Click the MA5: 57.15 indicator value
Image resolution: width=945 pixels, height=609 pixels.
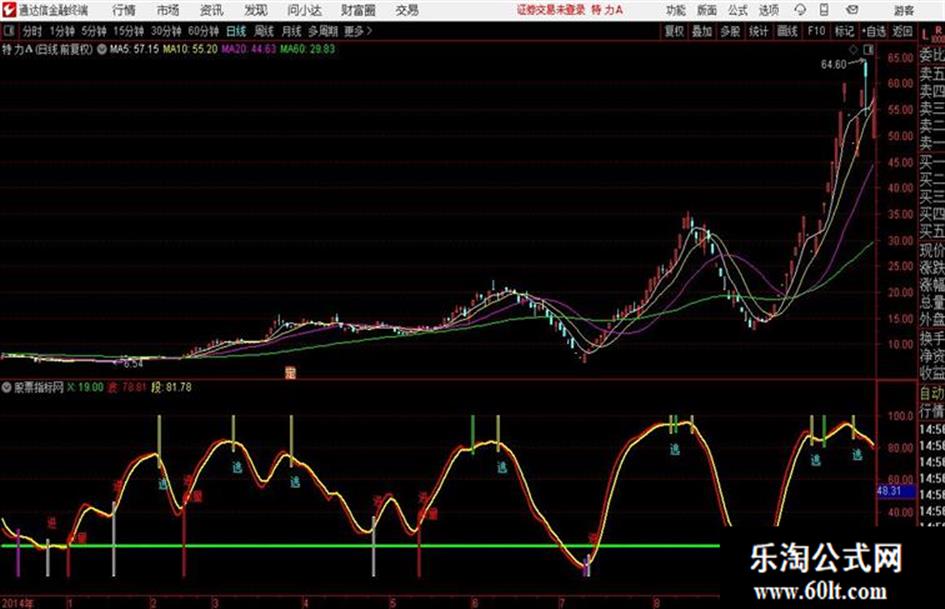[x=134, y=49]
